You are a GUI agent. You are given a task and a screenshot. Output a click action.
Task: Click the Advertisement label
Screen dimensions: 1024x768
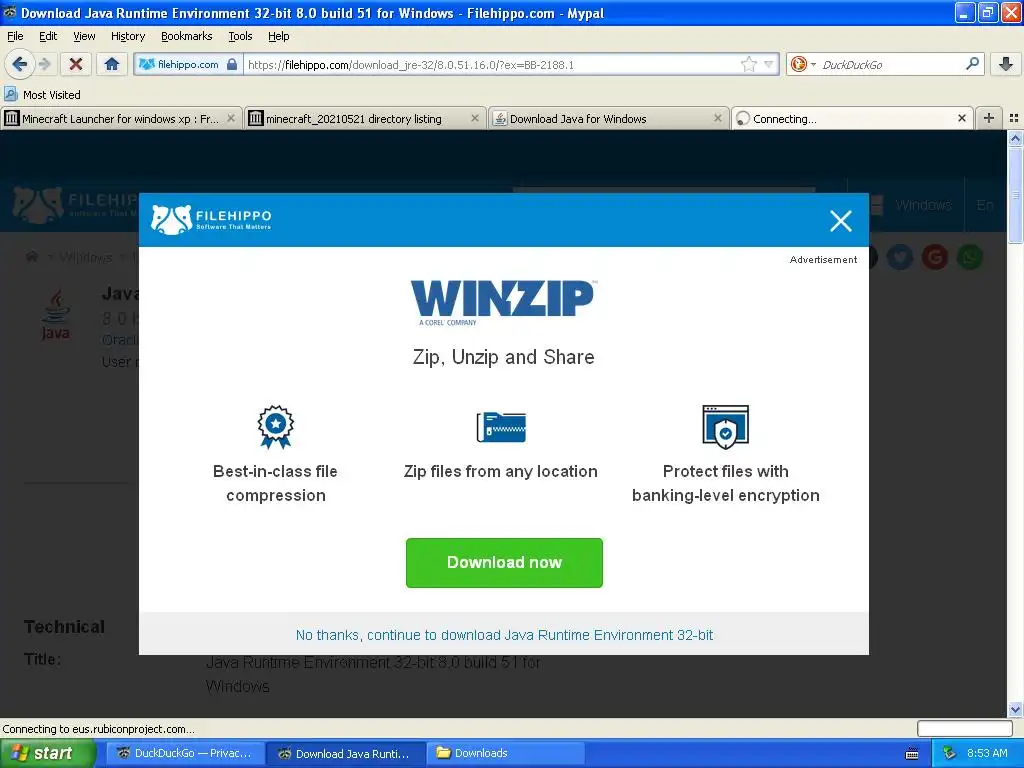coord(823,259)
